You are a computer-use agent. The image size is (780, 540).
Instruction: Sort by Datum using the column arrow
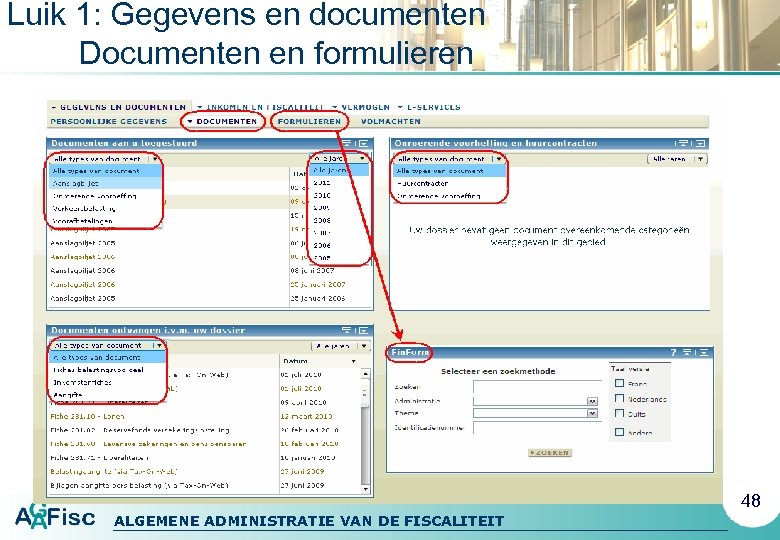click(x=354, y=361)
